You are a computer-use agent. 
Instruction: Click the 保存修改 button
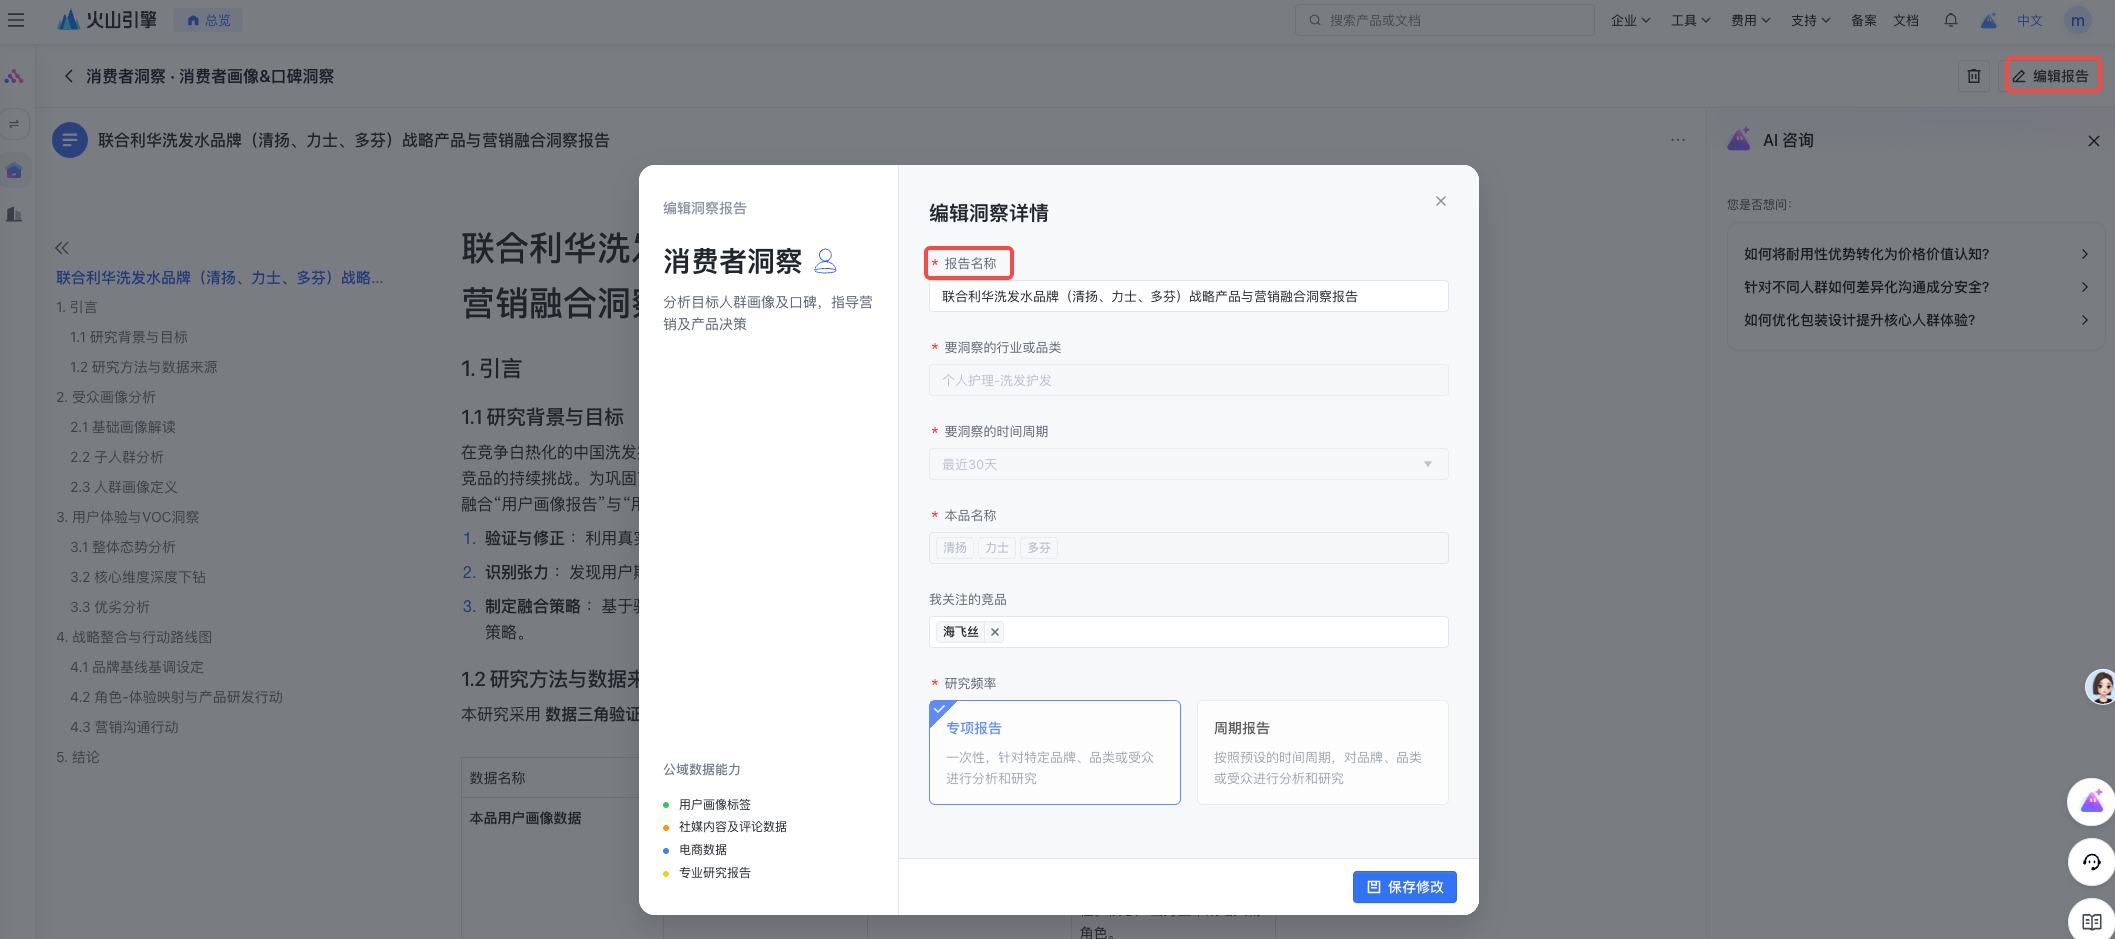click(x=1405, y=887)
